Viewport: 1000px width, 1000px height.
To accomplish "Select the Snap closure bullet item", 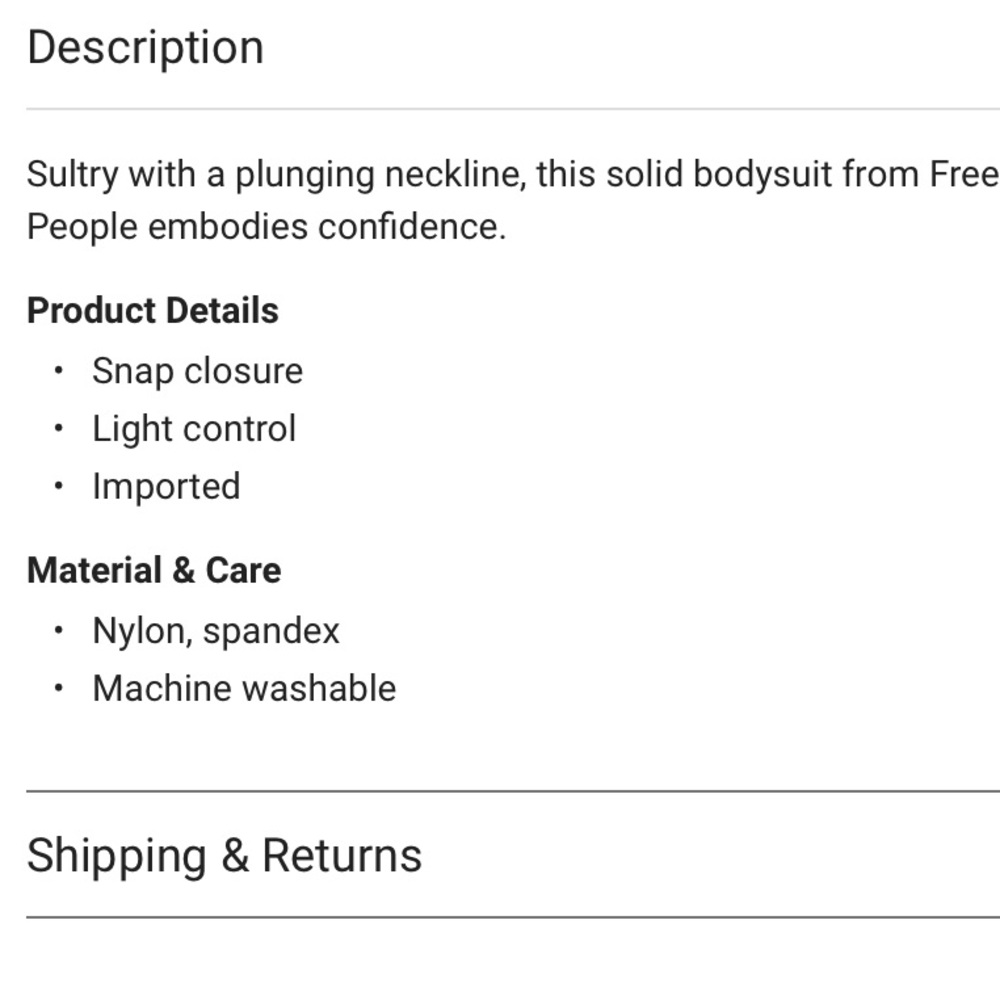I will click(198, 371).
